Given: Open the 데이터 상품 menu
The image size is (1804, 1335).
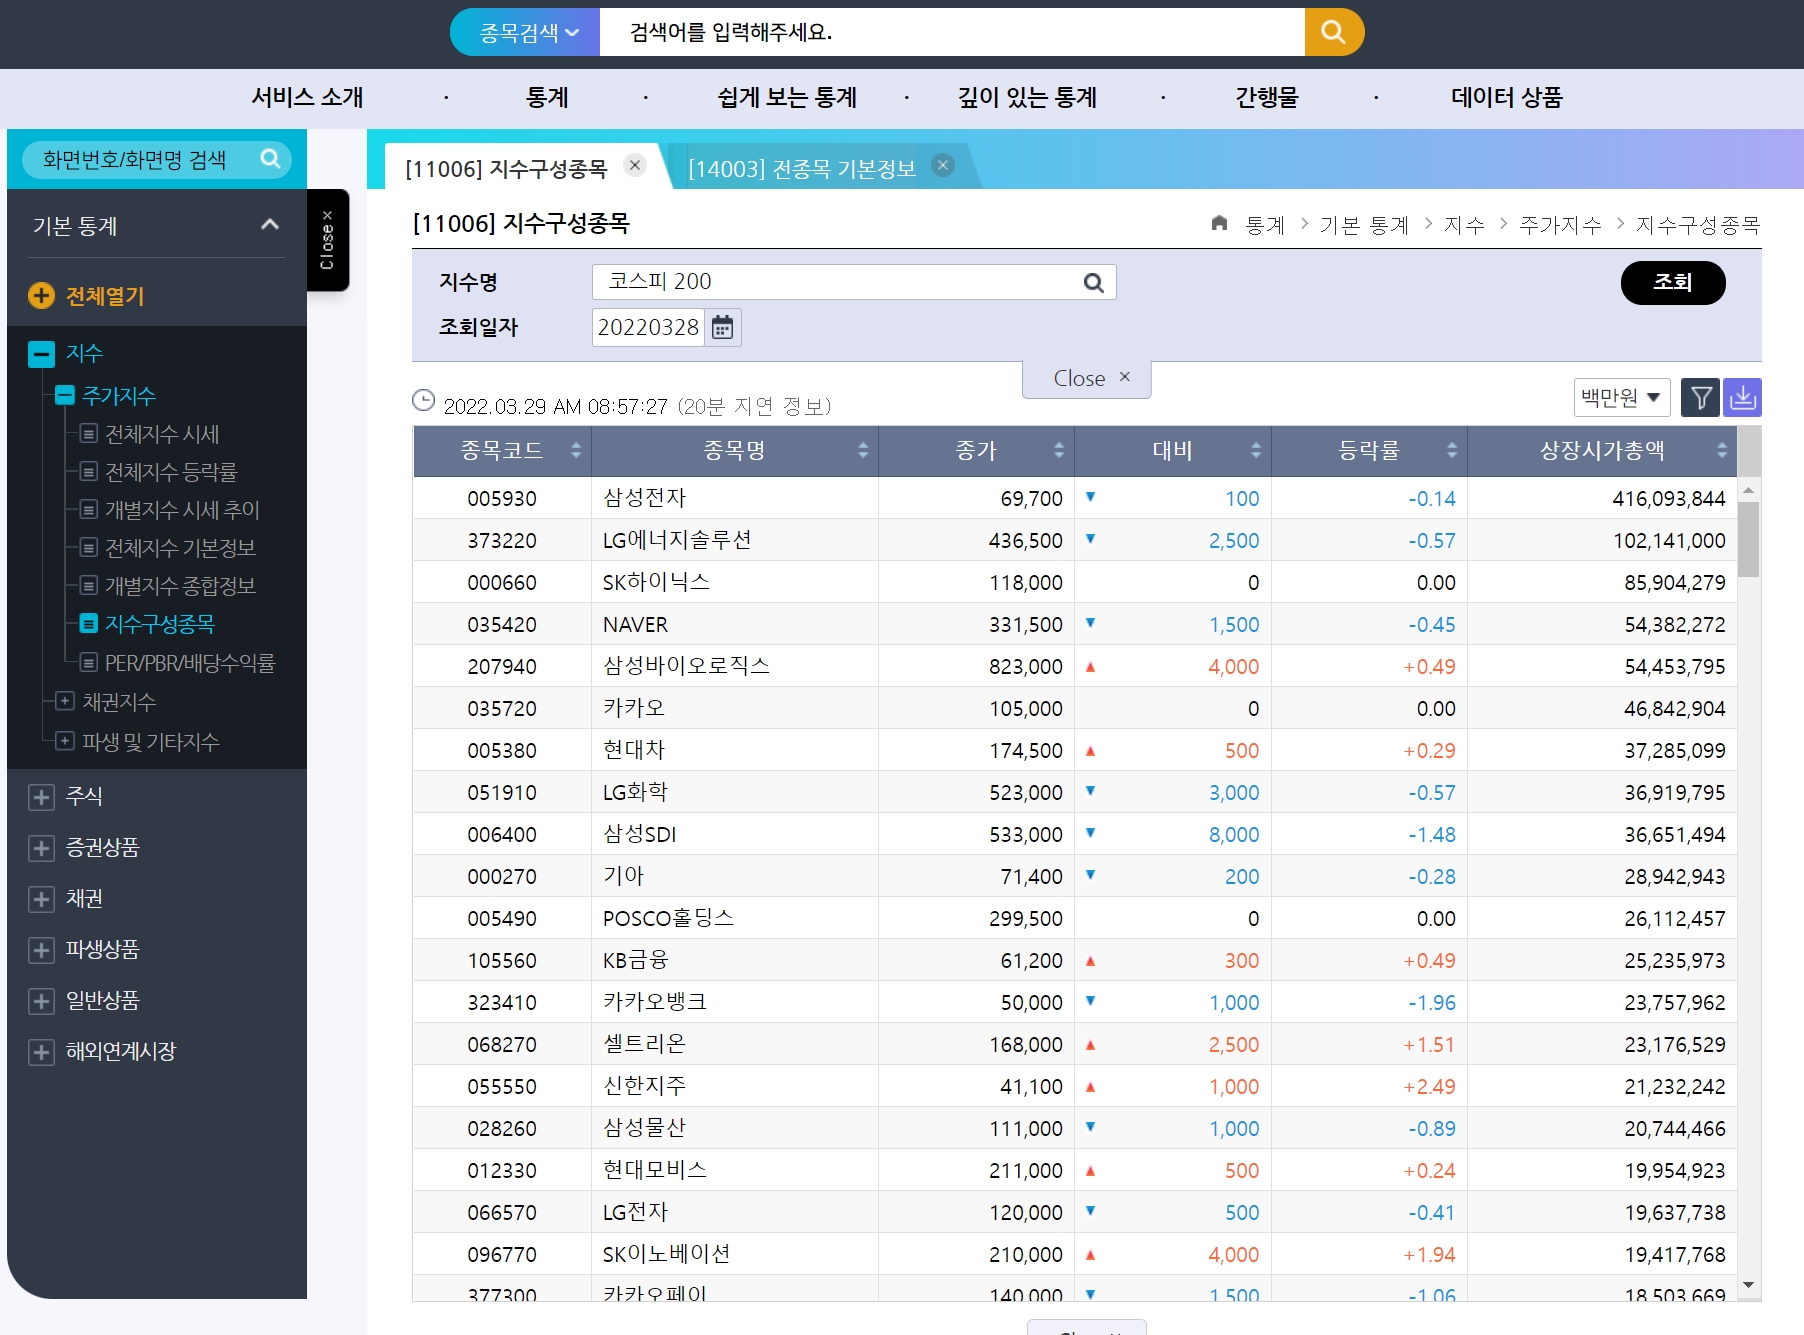Looking at the screenshot, I should pyautogui.click(x=1507, y=97).
